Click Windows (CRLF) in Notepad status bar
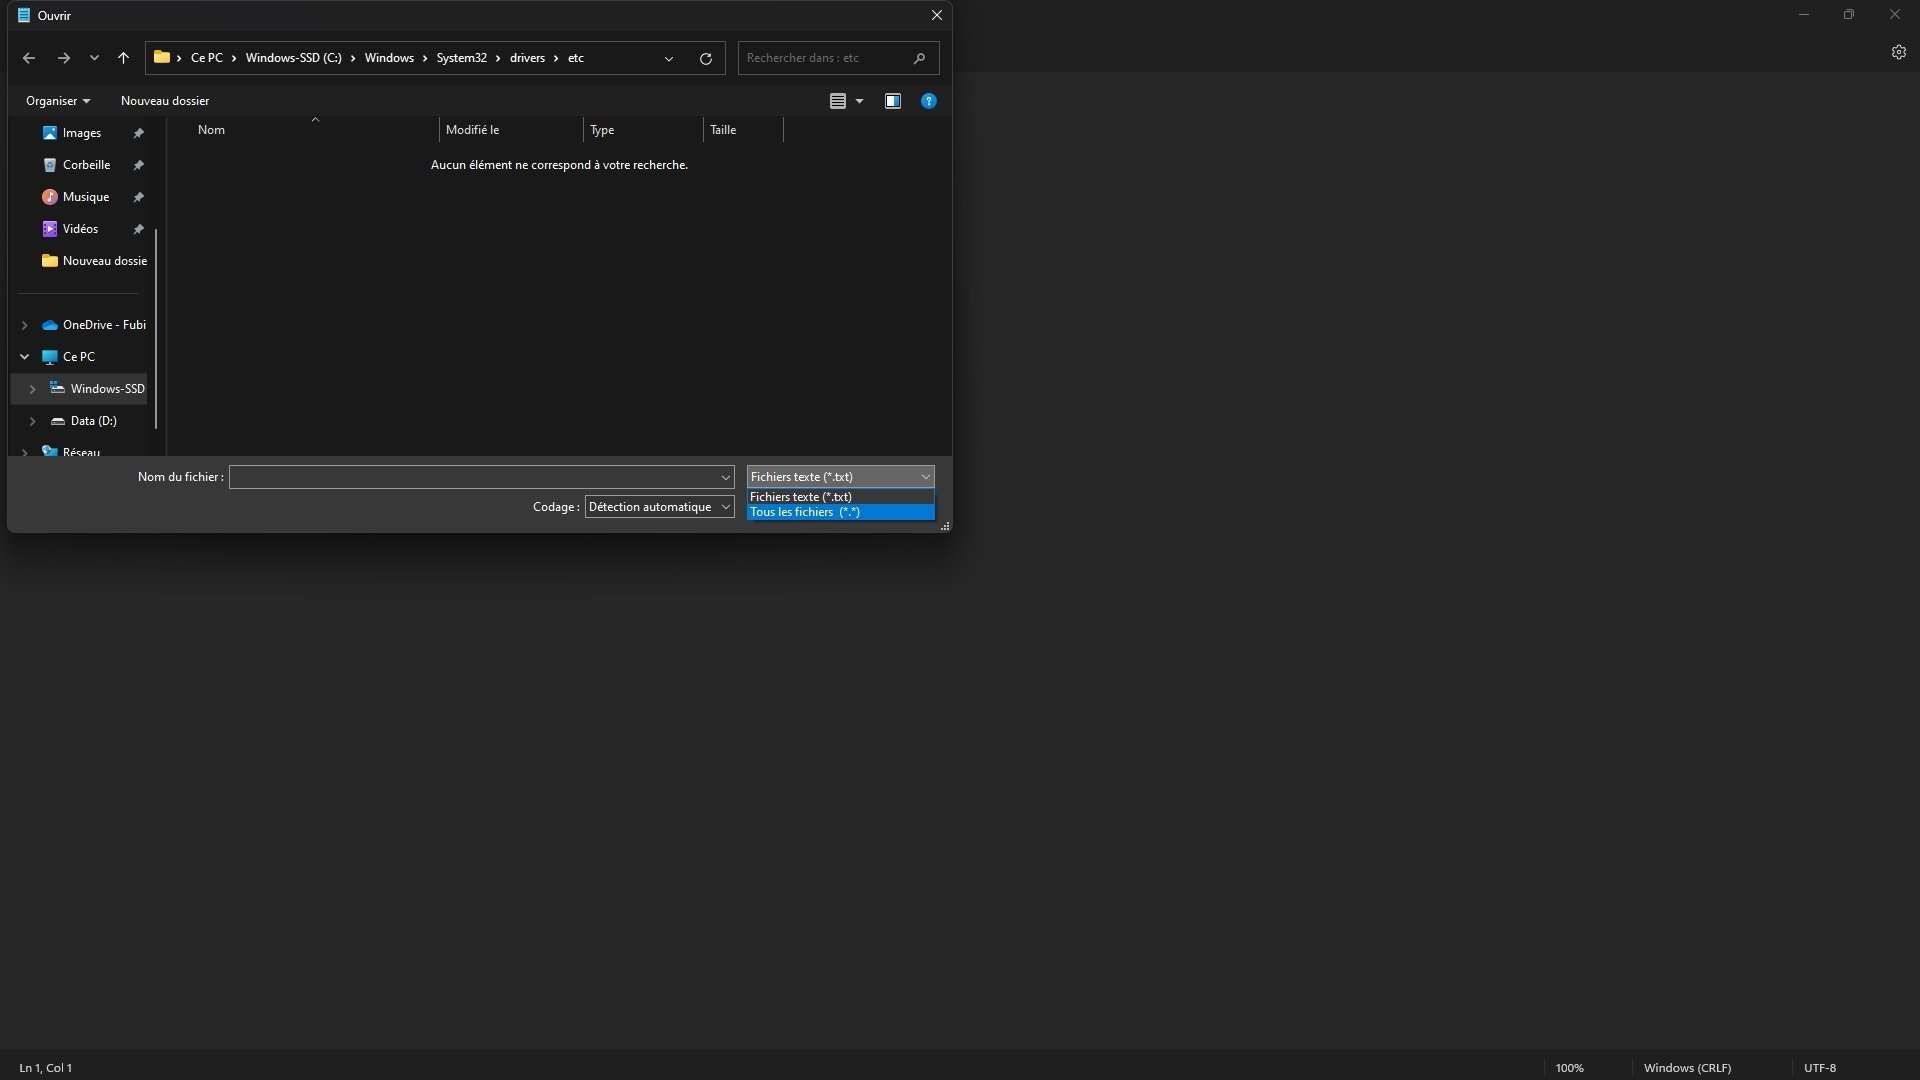 [x=1687, y=1068]
